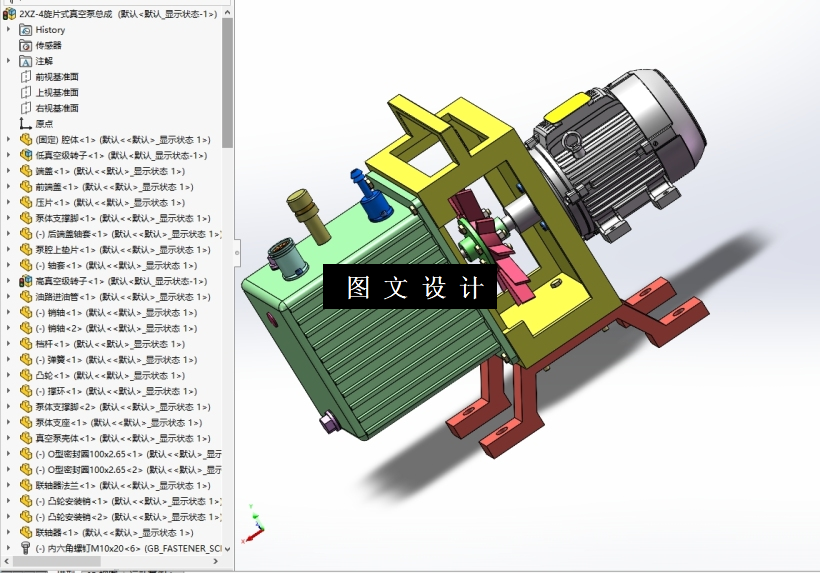This screenshot has height=573, width=820.
Task: Click the 传感器 sensor folder icon
Action: pyautogui.click(x=26, y=45)
